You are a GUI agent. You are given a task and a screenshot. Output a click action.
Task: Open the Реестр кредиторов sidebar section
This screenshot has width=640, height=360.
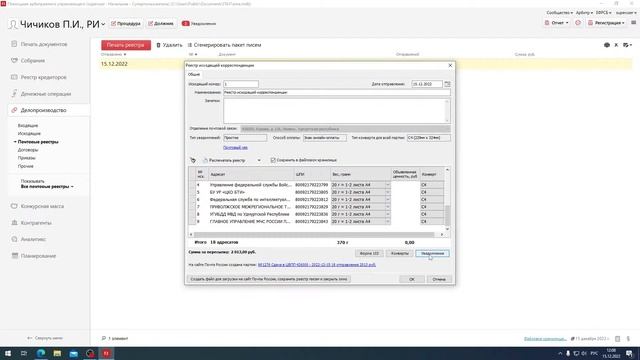pos(43,77)
